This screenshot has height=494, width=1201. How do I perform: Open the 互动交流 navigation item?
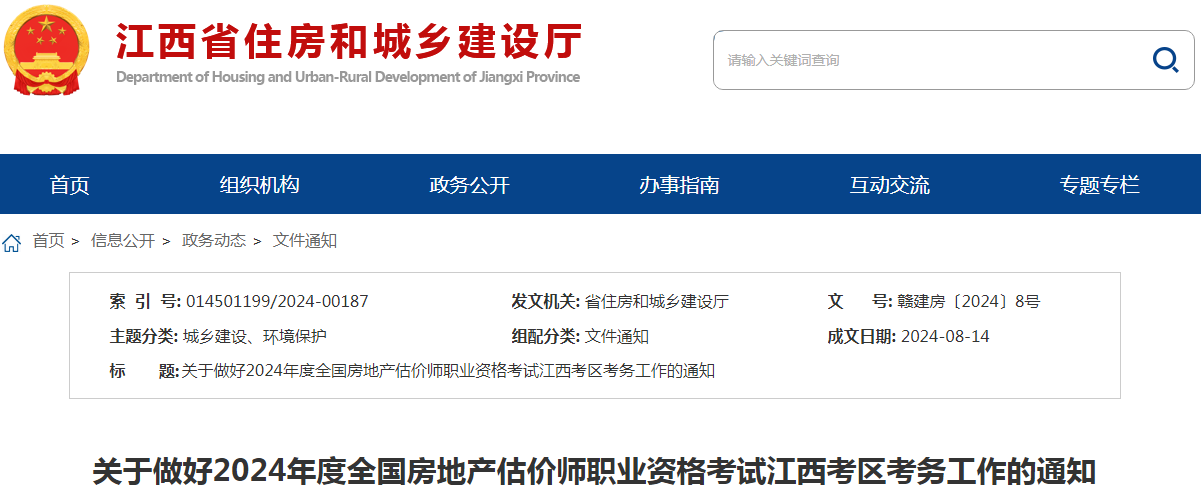click(x=890, y=185)
